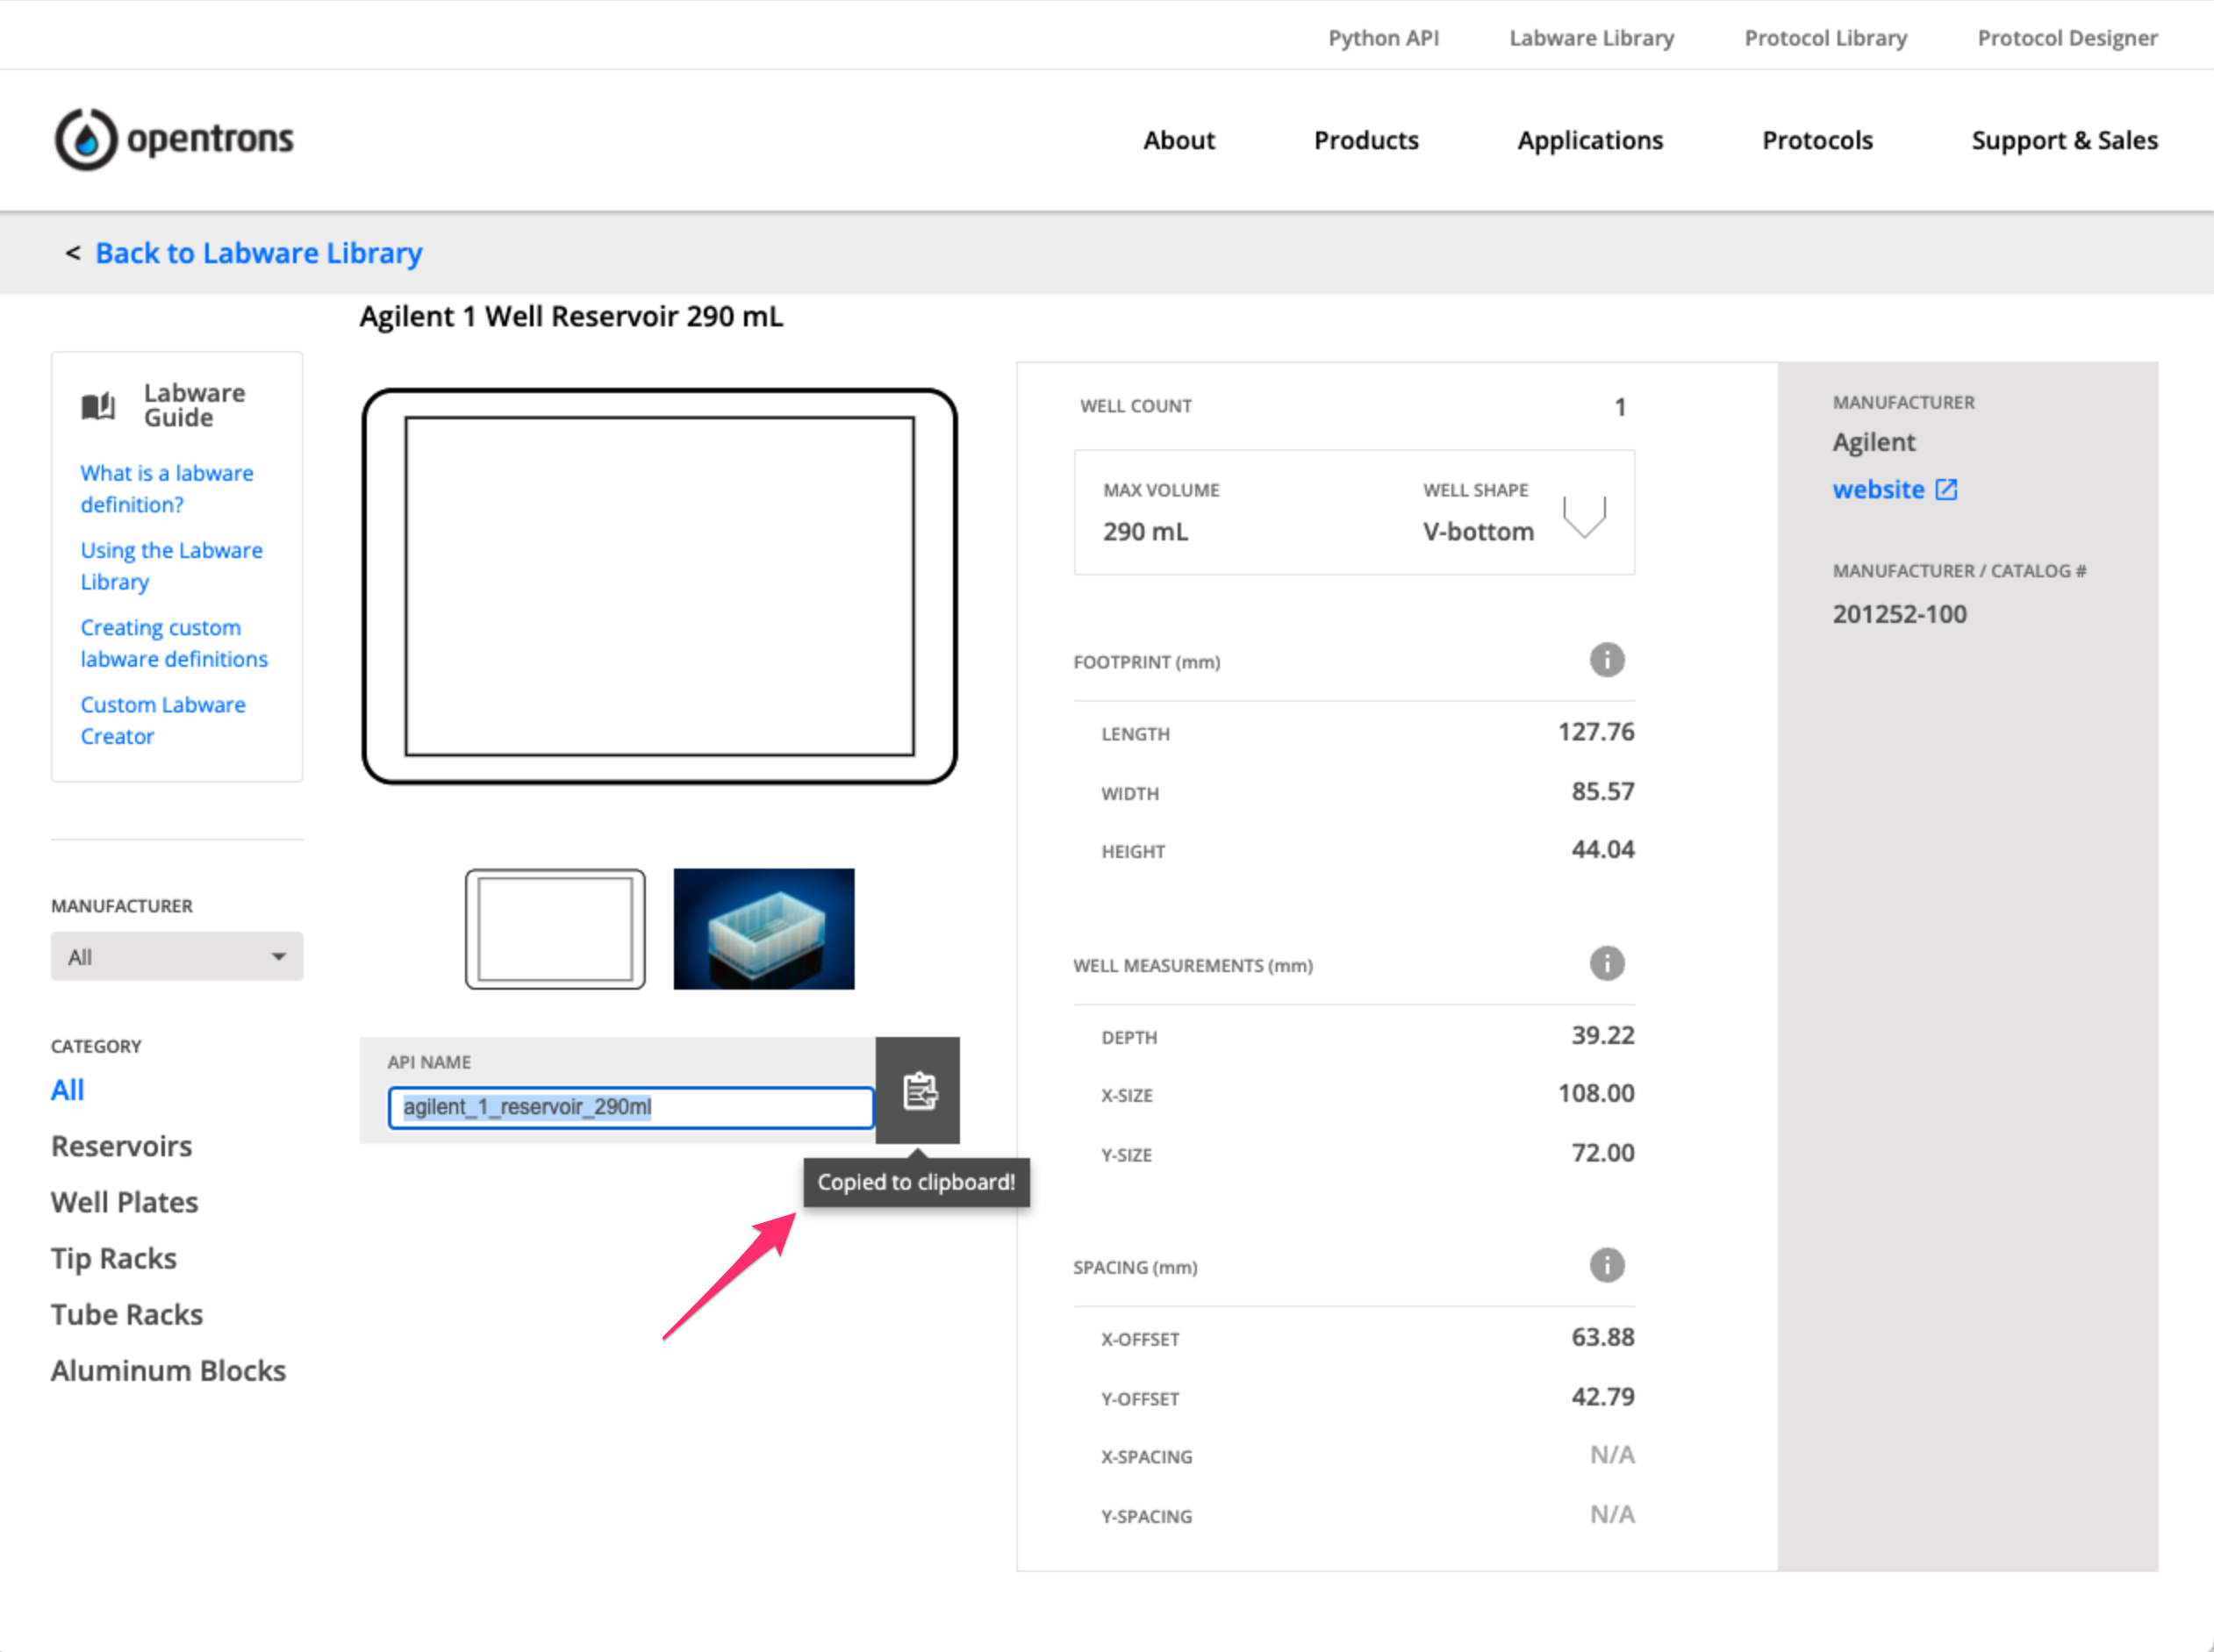Open 'What is a labware definition?' link
2214x1652 pixels.
click(x=167, y=488)
